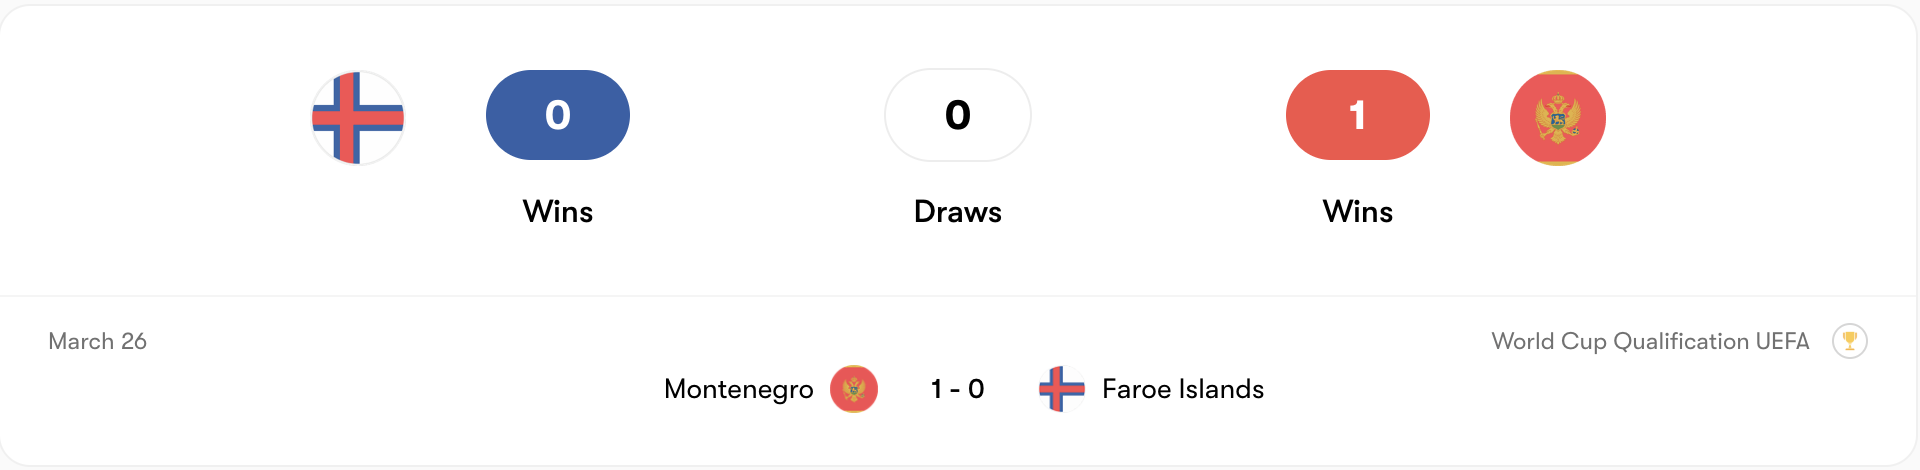Click Montenegro's goal number 1 in score
Screen dimensions: 1920x470
(936, 389)
